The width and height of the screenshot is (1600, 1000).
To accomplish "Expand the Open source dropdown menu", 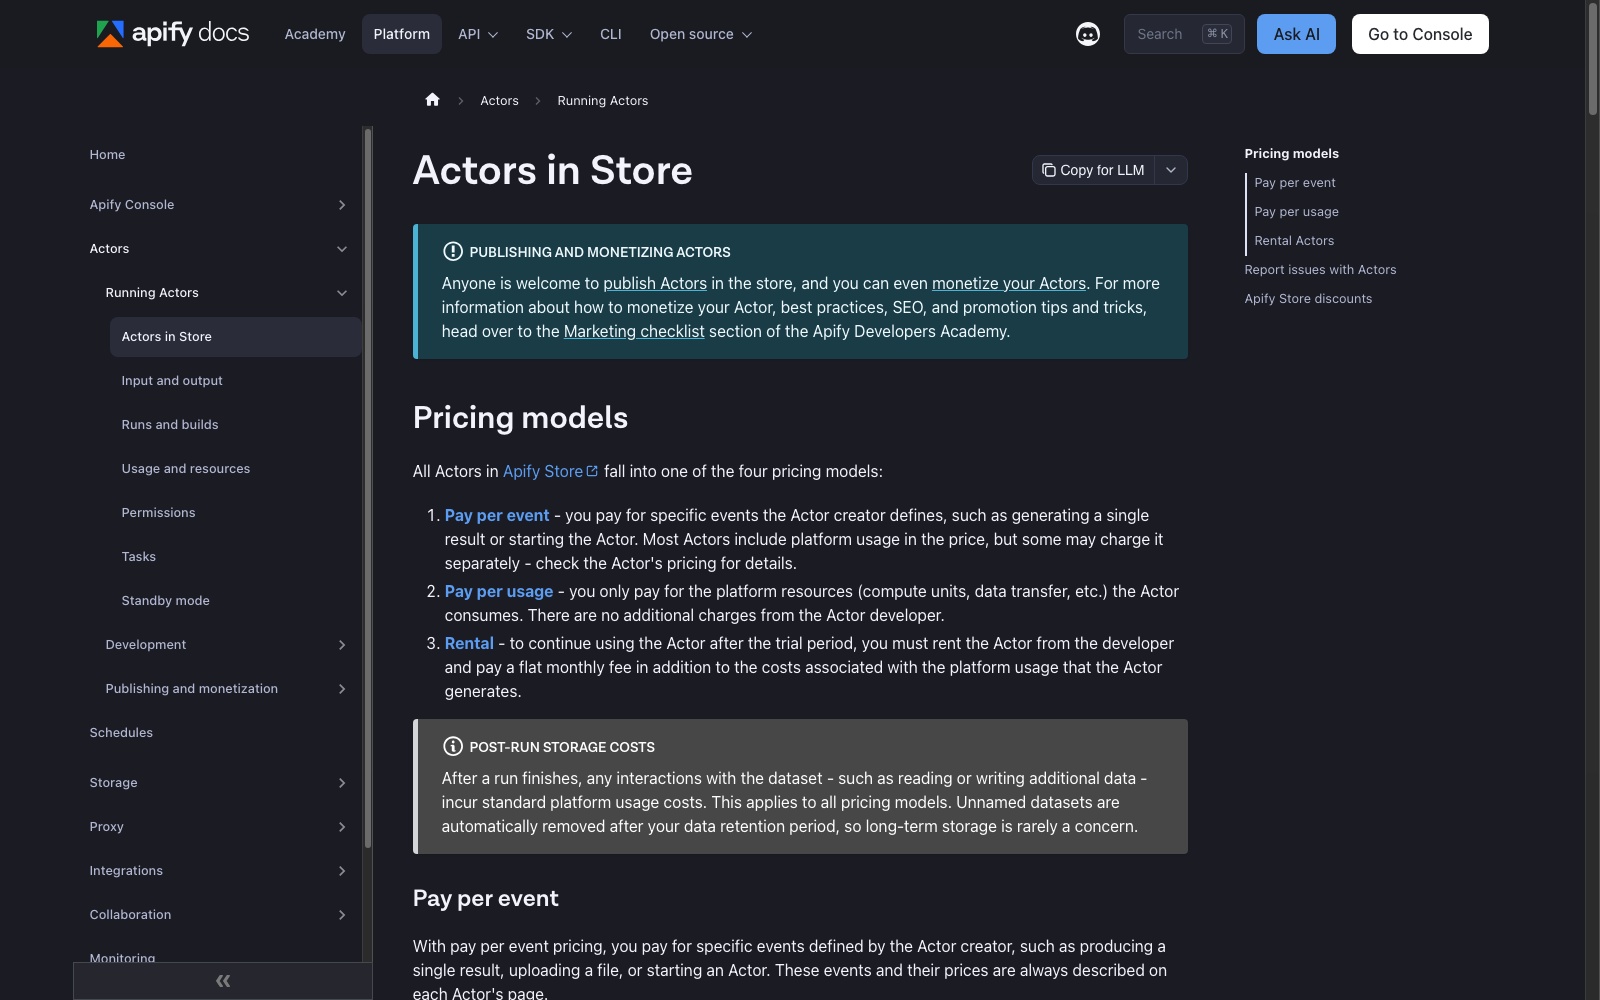I will (701, 34).
